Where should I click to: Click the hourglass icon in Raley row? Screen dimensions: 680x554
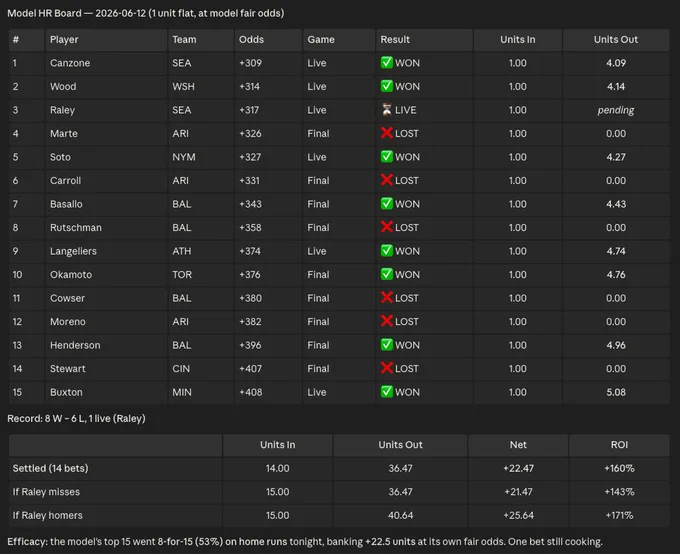[387, 110]
